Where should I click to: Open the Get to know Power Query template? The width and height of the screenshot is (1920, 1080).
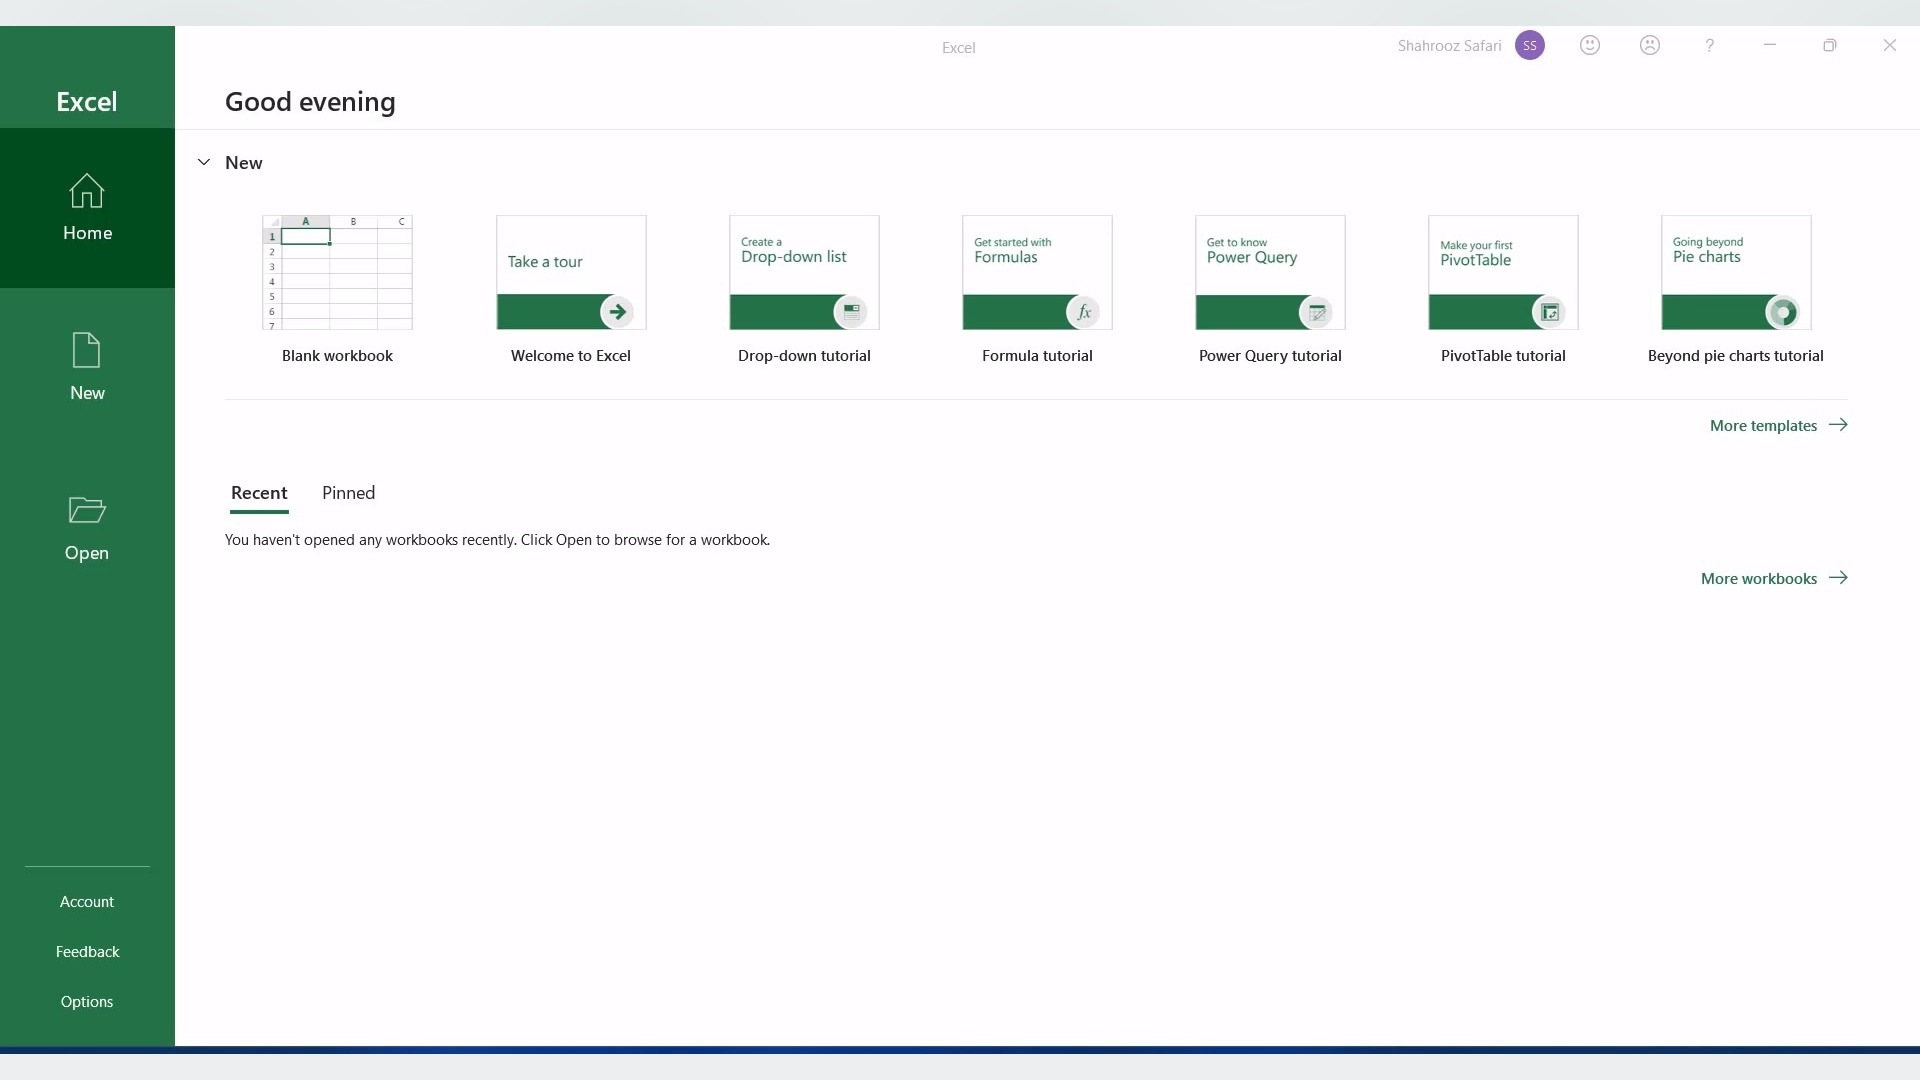click(x=1270, y=272)
